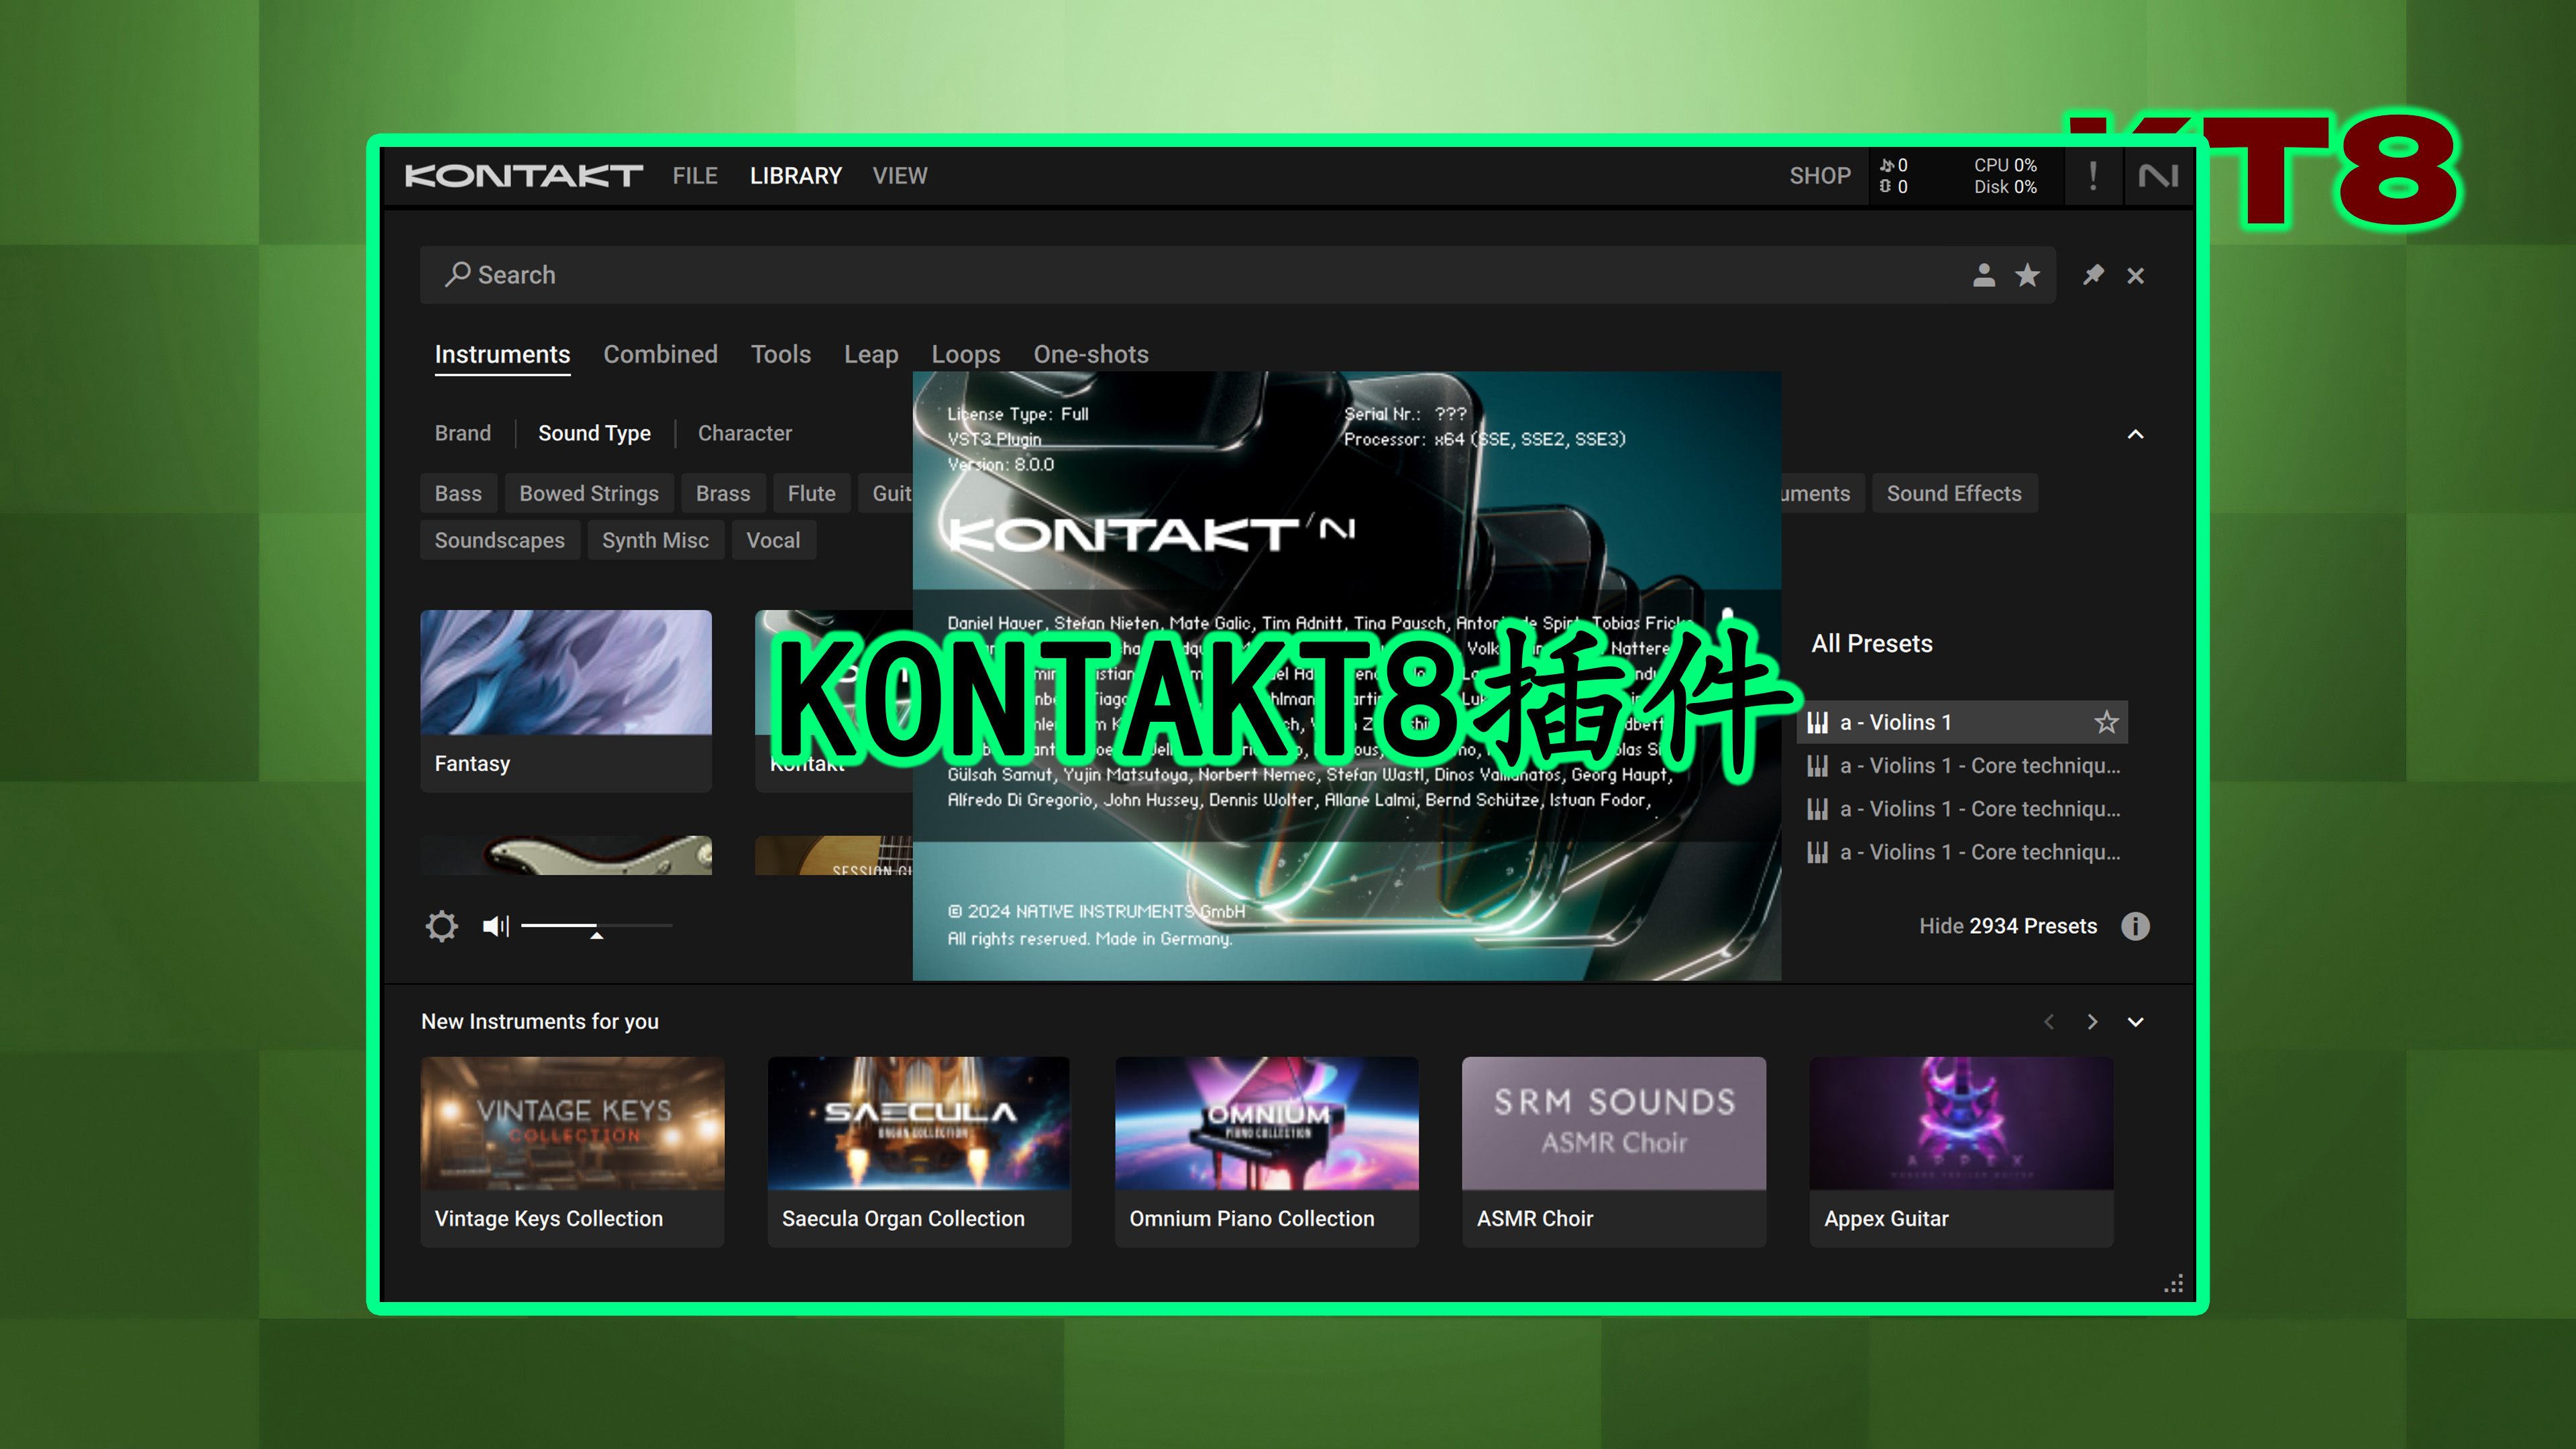Show info via the circled i icon
This screenshot has height=1449, width=2576.
point(2135,926)
